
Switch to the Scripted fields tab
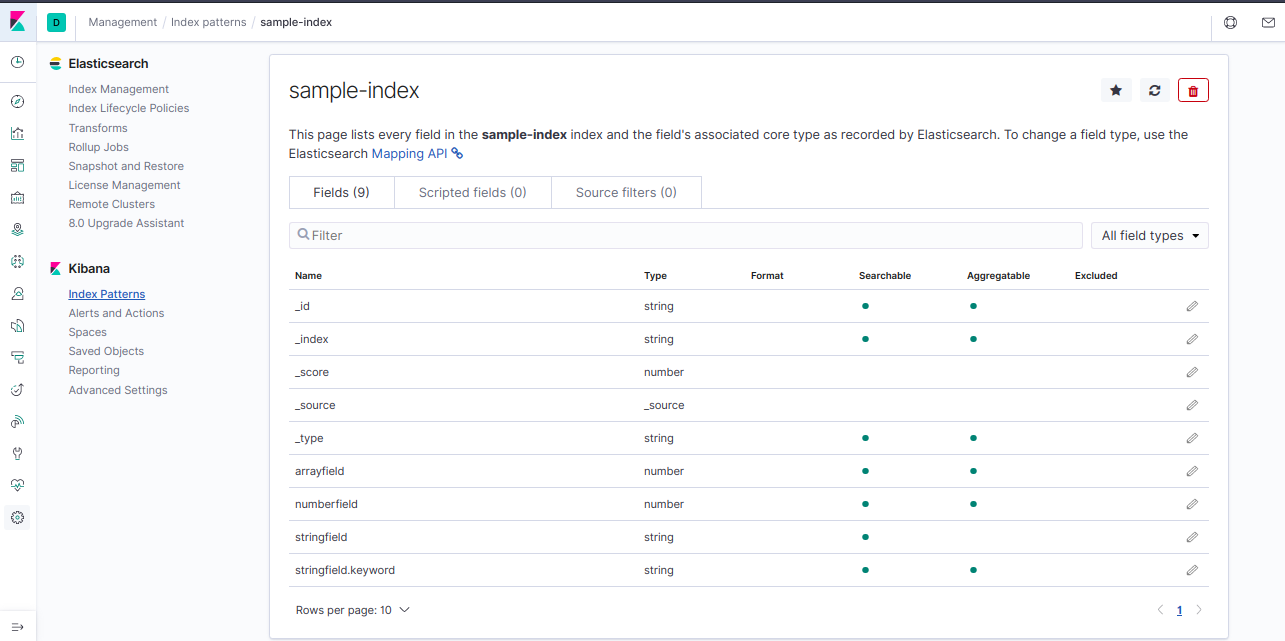(x=472, y=192)
